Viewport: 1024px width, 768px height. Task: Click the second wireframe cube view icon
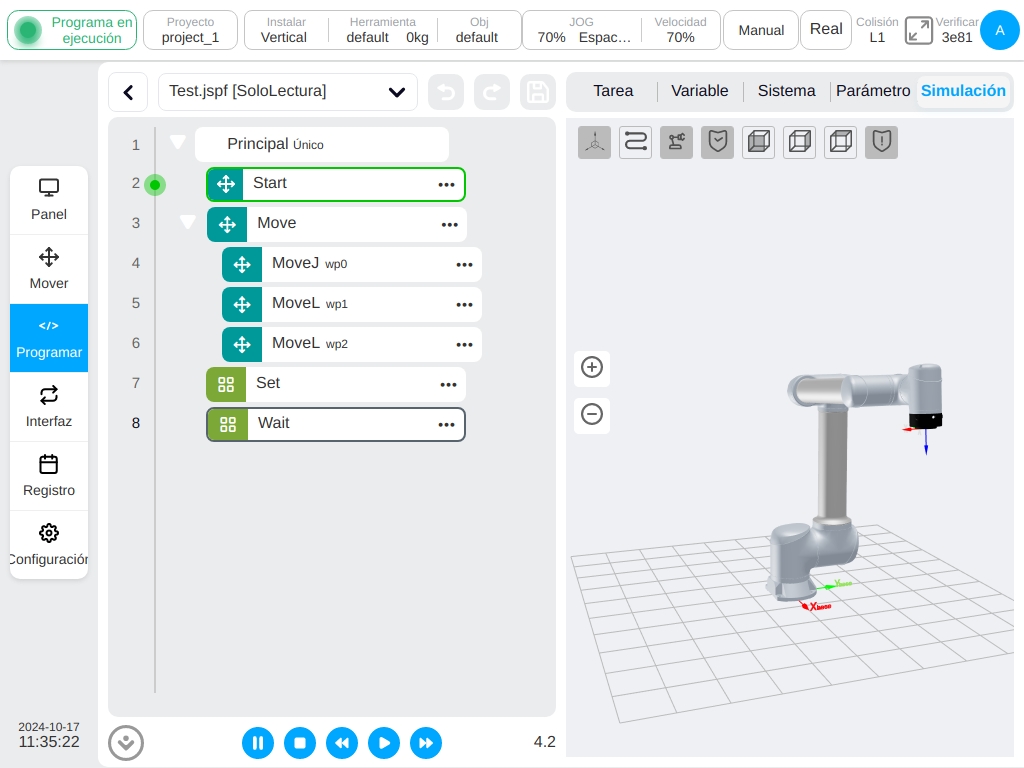click(x=800, y=142)
